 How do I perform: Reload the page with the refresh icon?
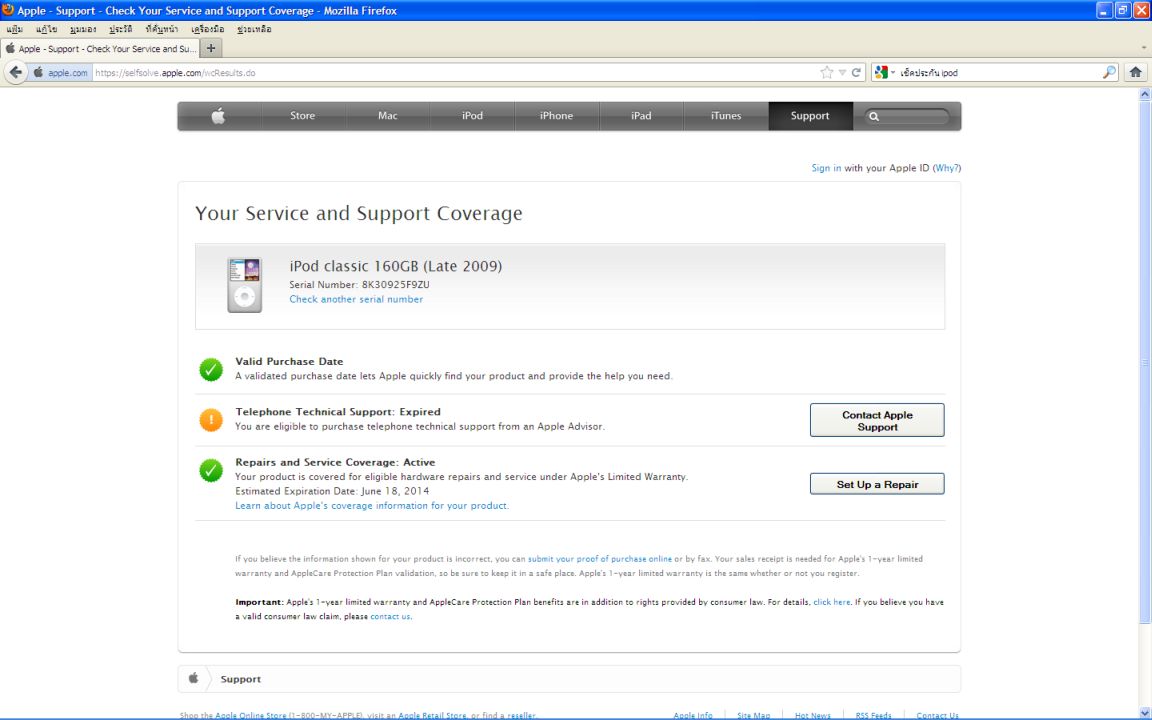point(857,72)
